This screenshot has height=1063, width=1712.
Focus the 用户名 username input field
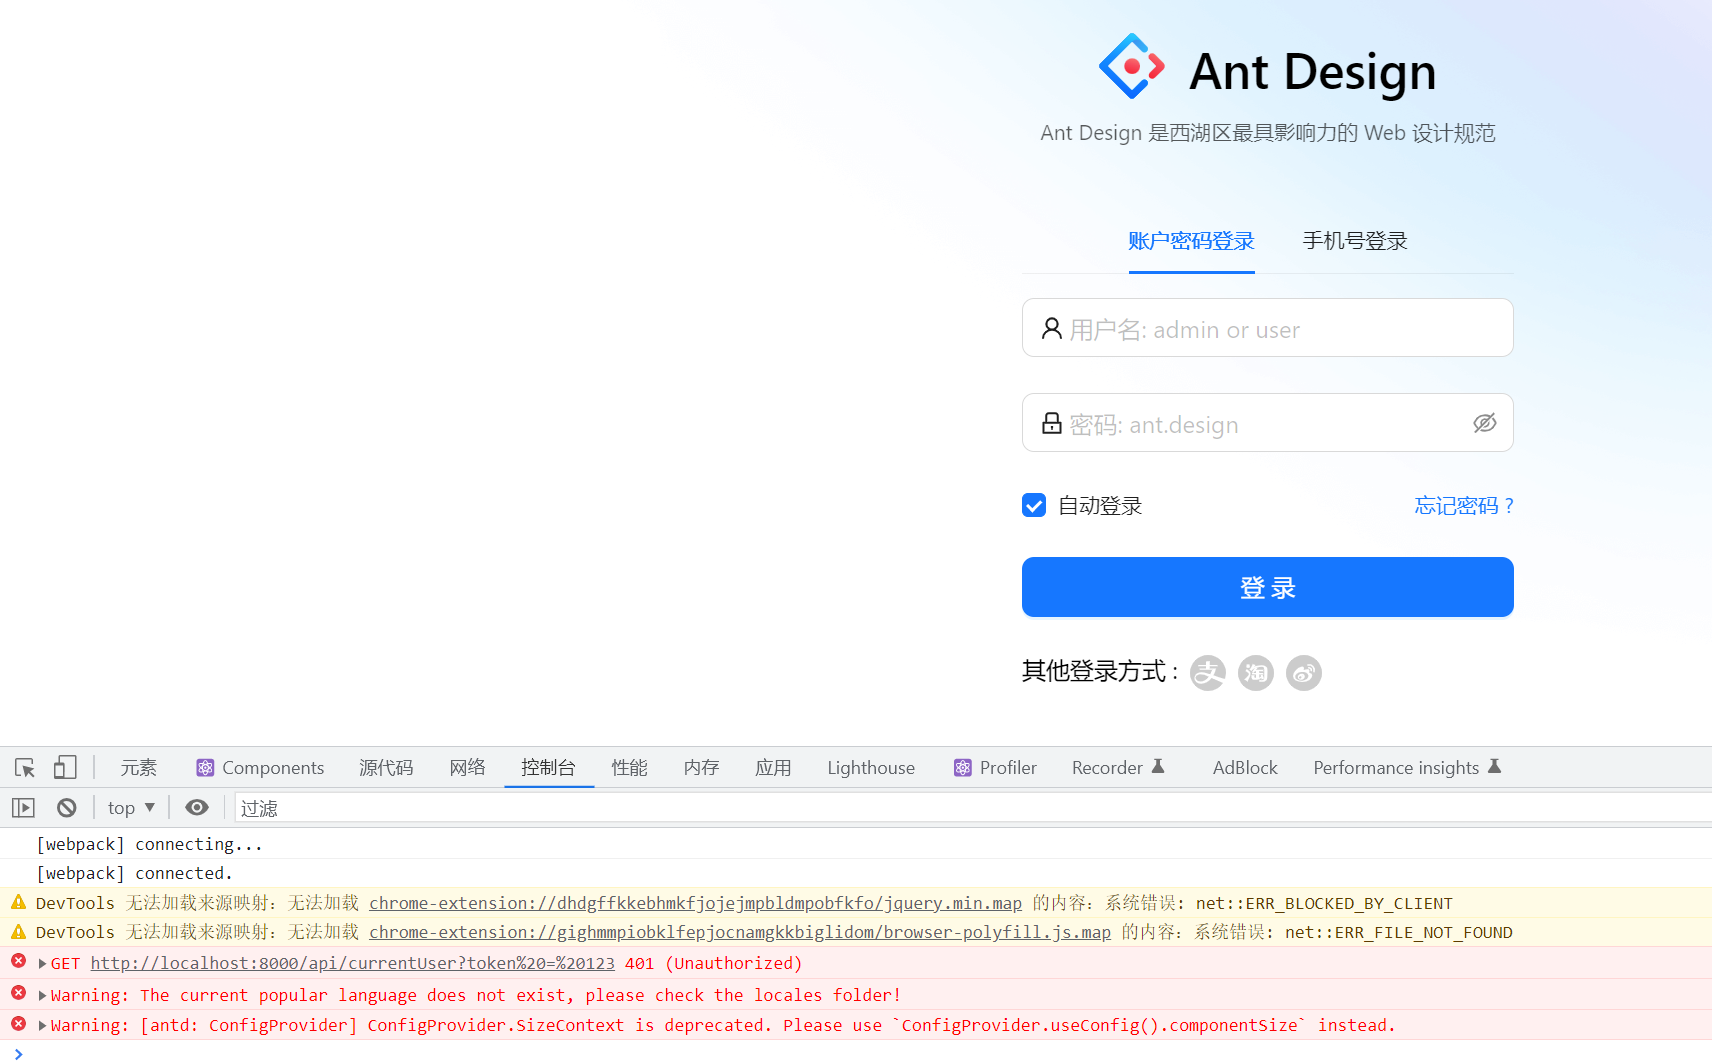pyautogui.click(x=1267, y=328)
